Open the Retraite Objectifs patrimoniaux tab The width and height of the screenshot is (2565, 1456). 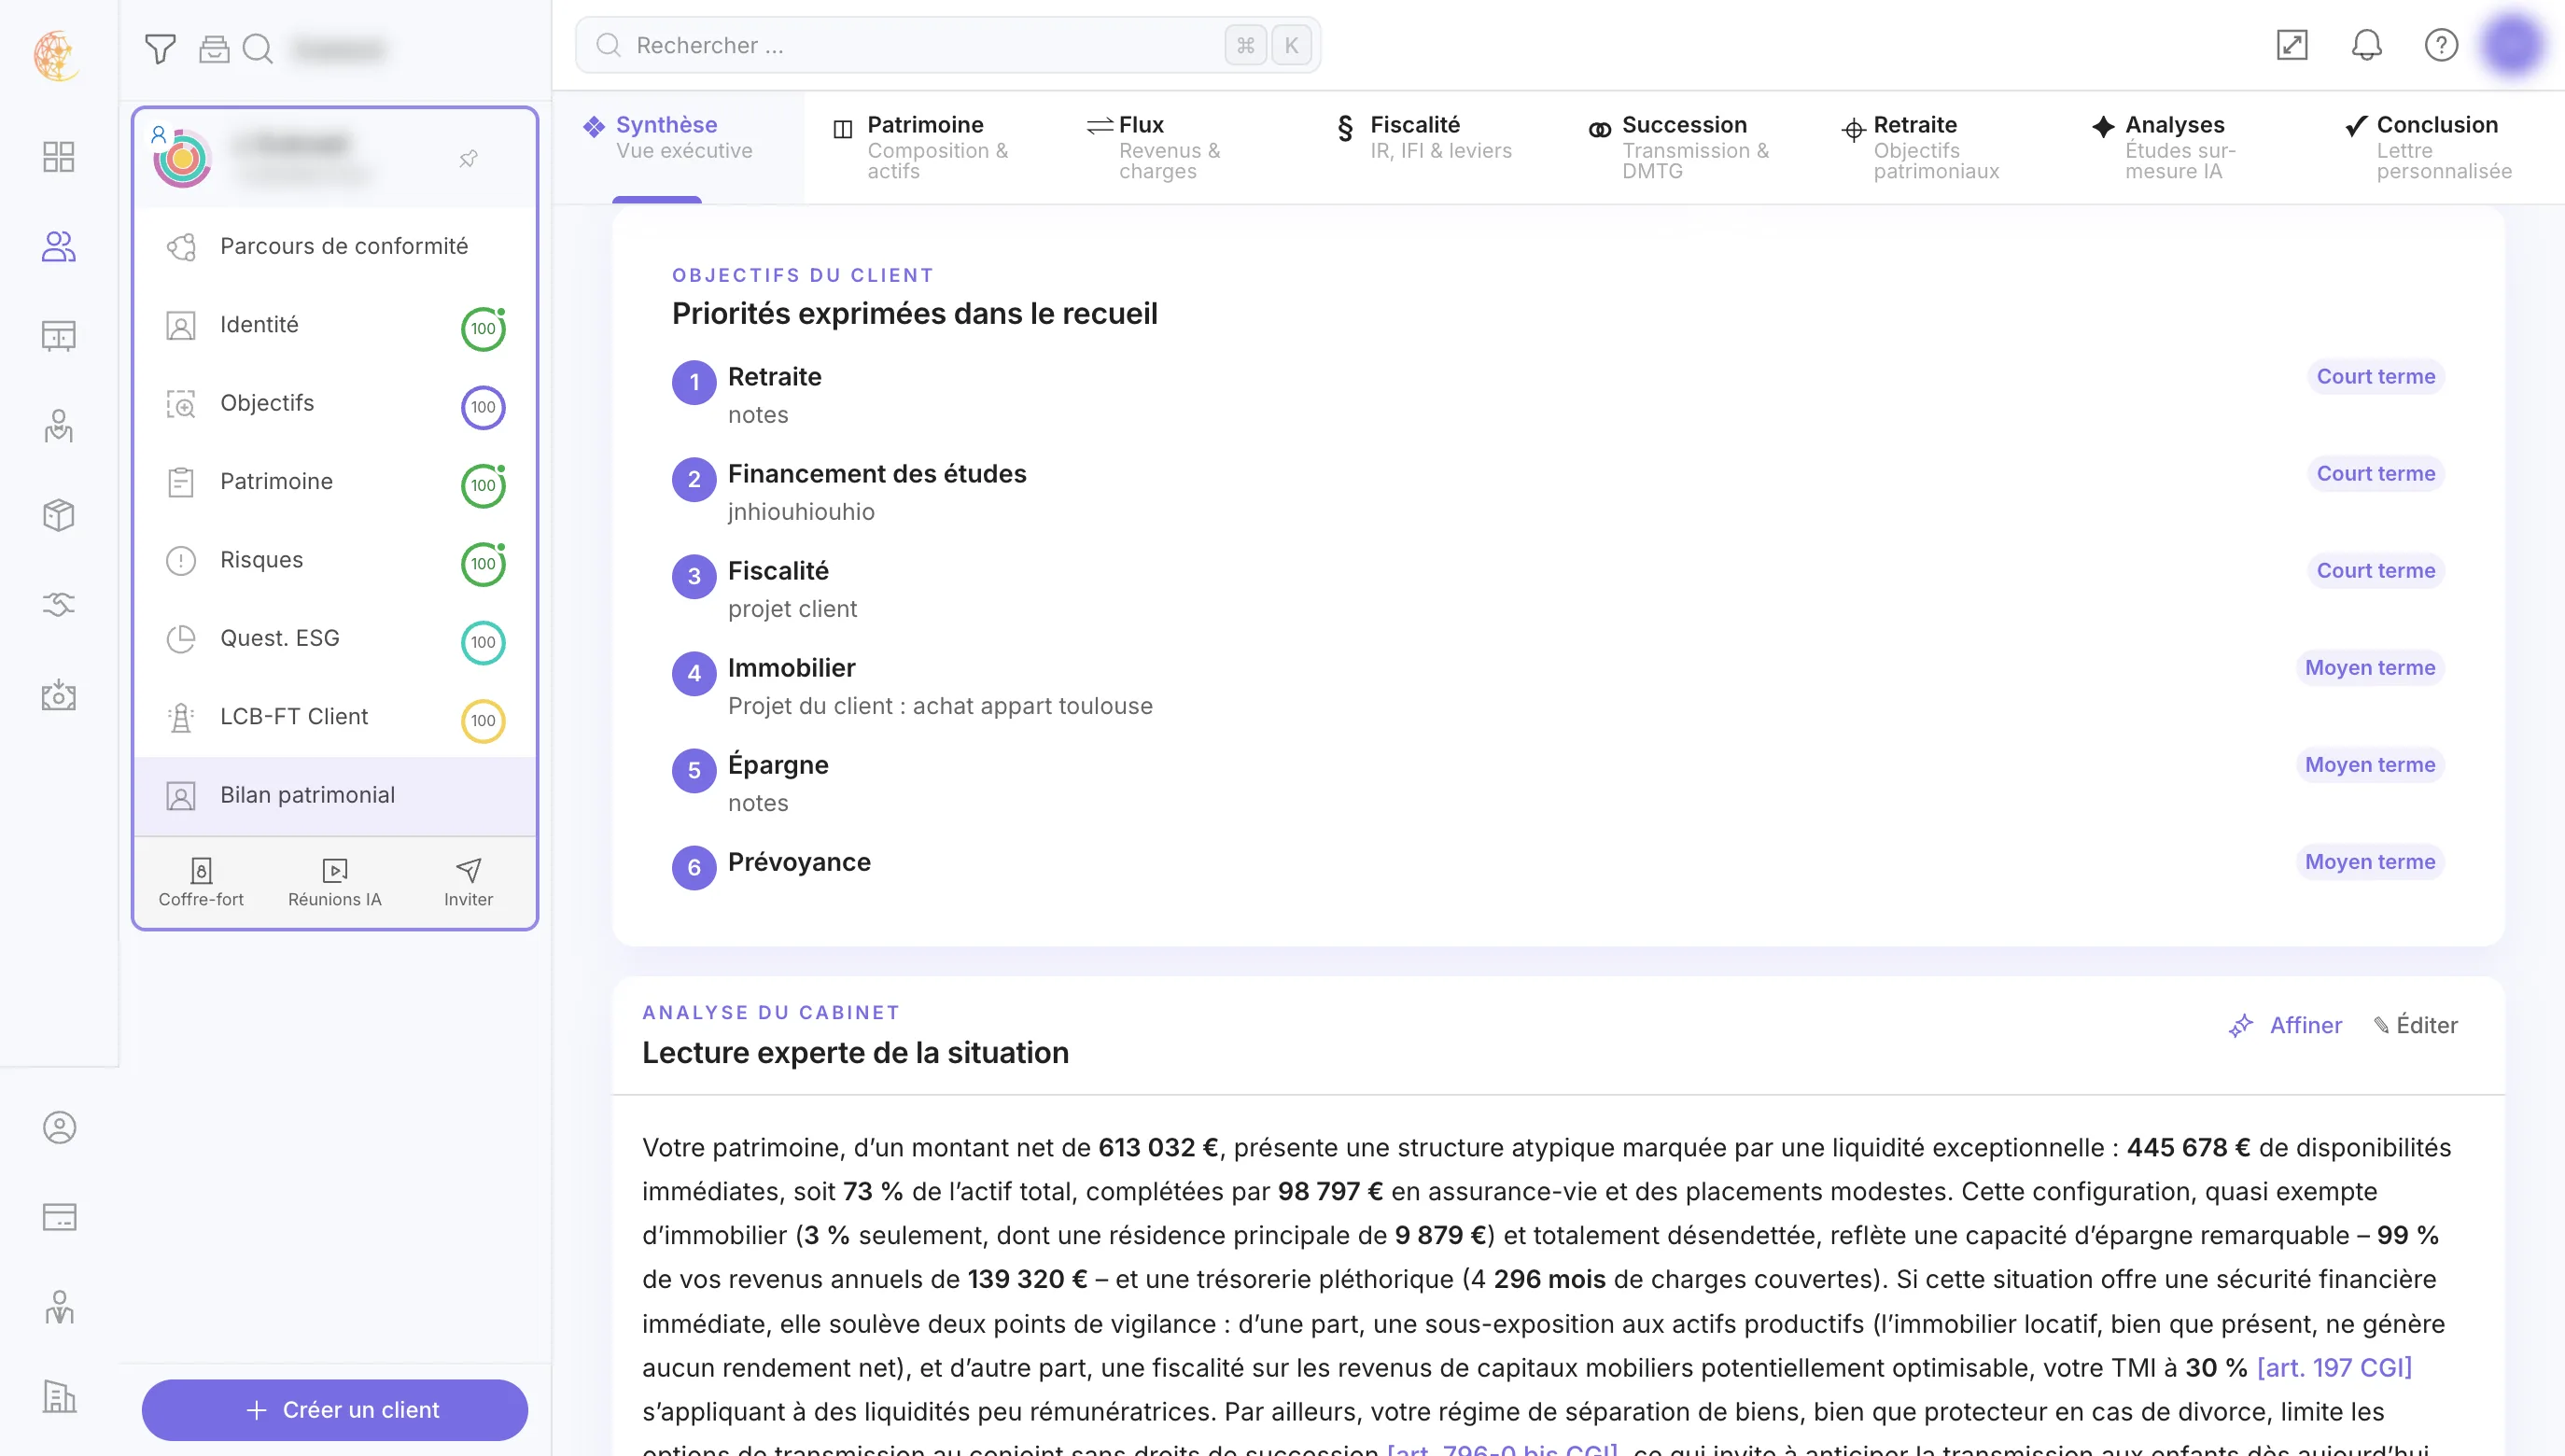coord(1936,147)
